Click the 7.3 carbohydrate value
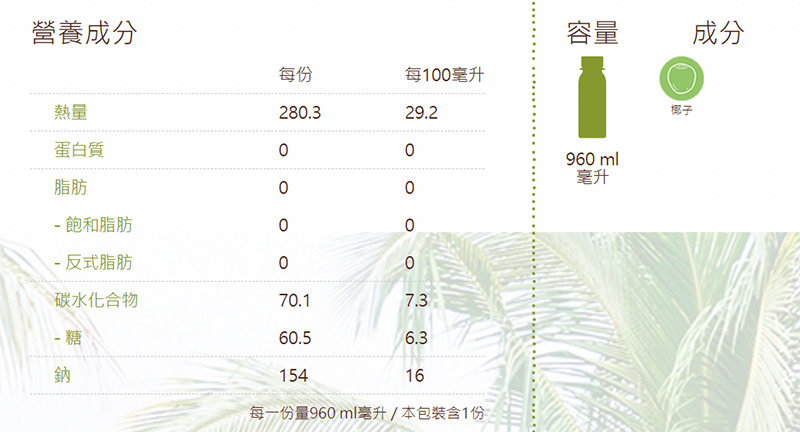Image resolution: width=800 pixels, height=432 pixels. tap(416, 300)
